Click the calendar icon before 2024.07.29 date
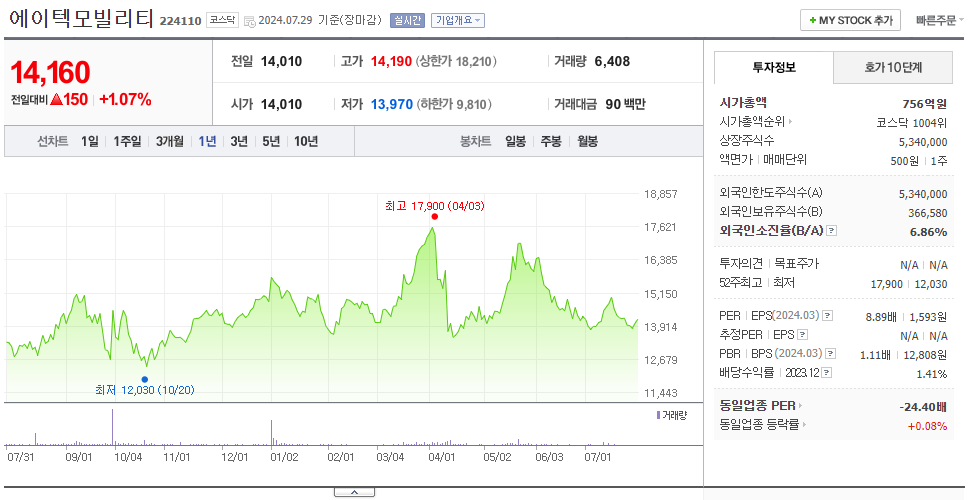This screenshot has height=500, width=968. 249,21
